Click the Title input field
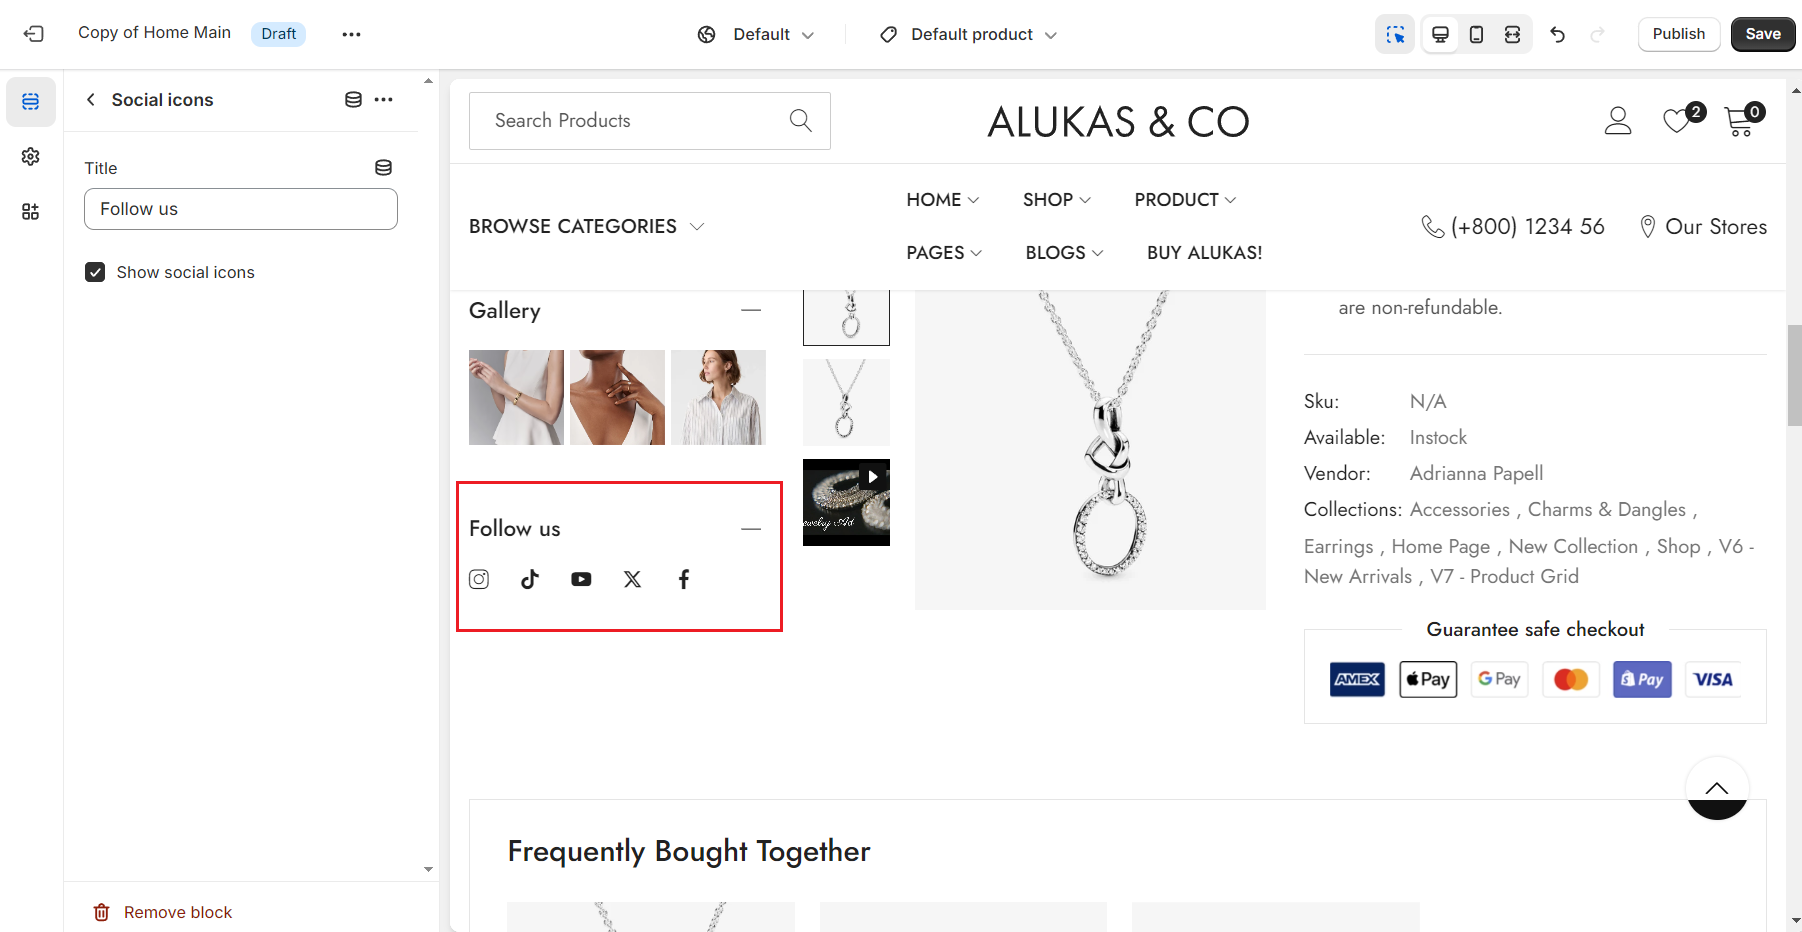1802x932 pixels. pyautogui.click(x=241, y=209)
